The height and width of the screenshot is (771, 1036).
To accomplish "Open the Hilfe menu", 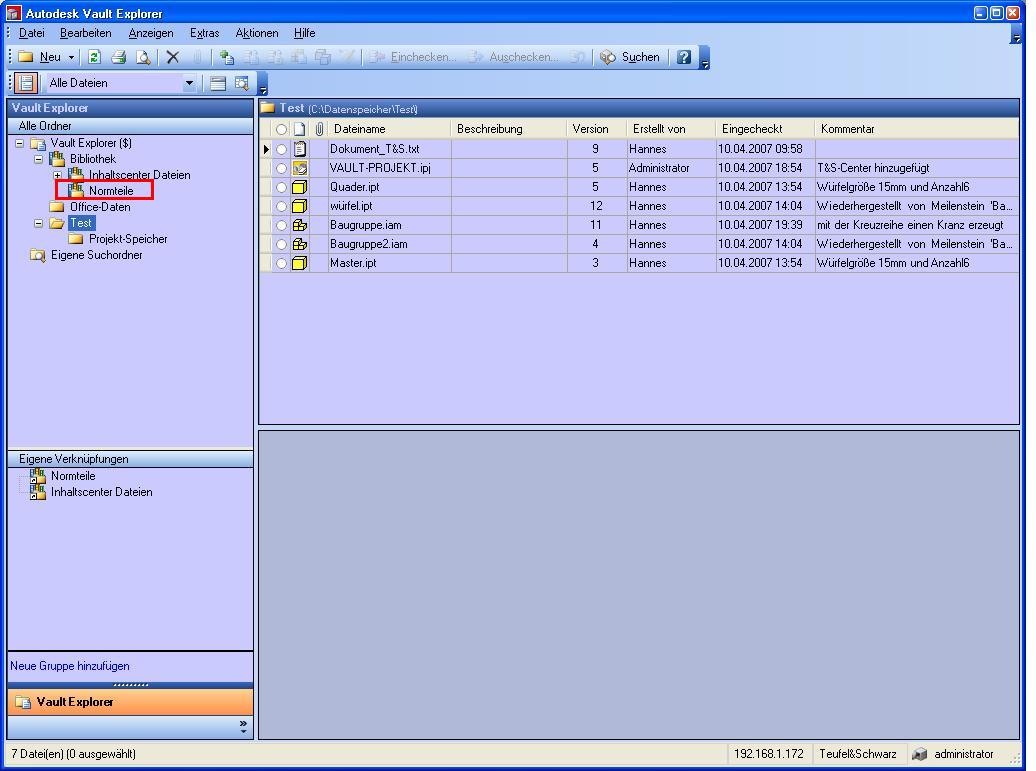I will [305, 33].
